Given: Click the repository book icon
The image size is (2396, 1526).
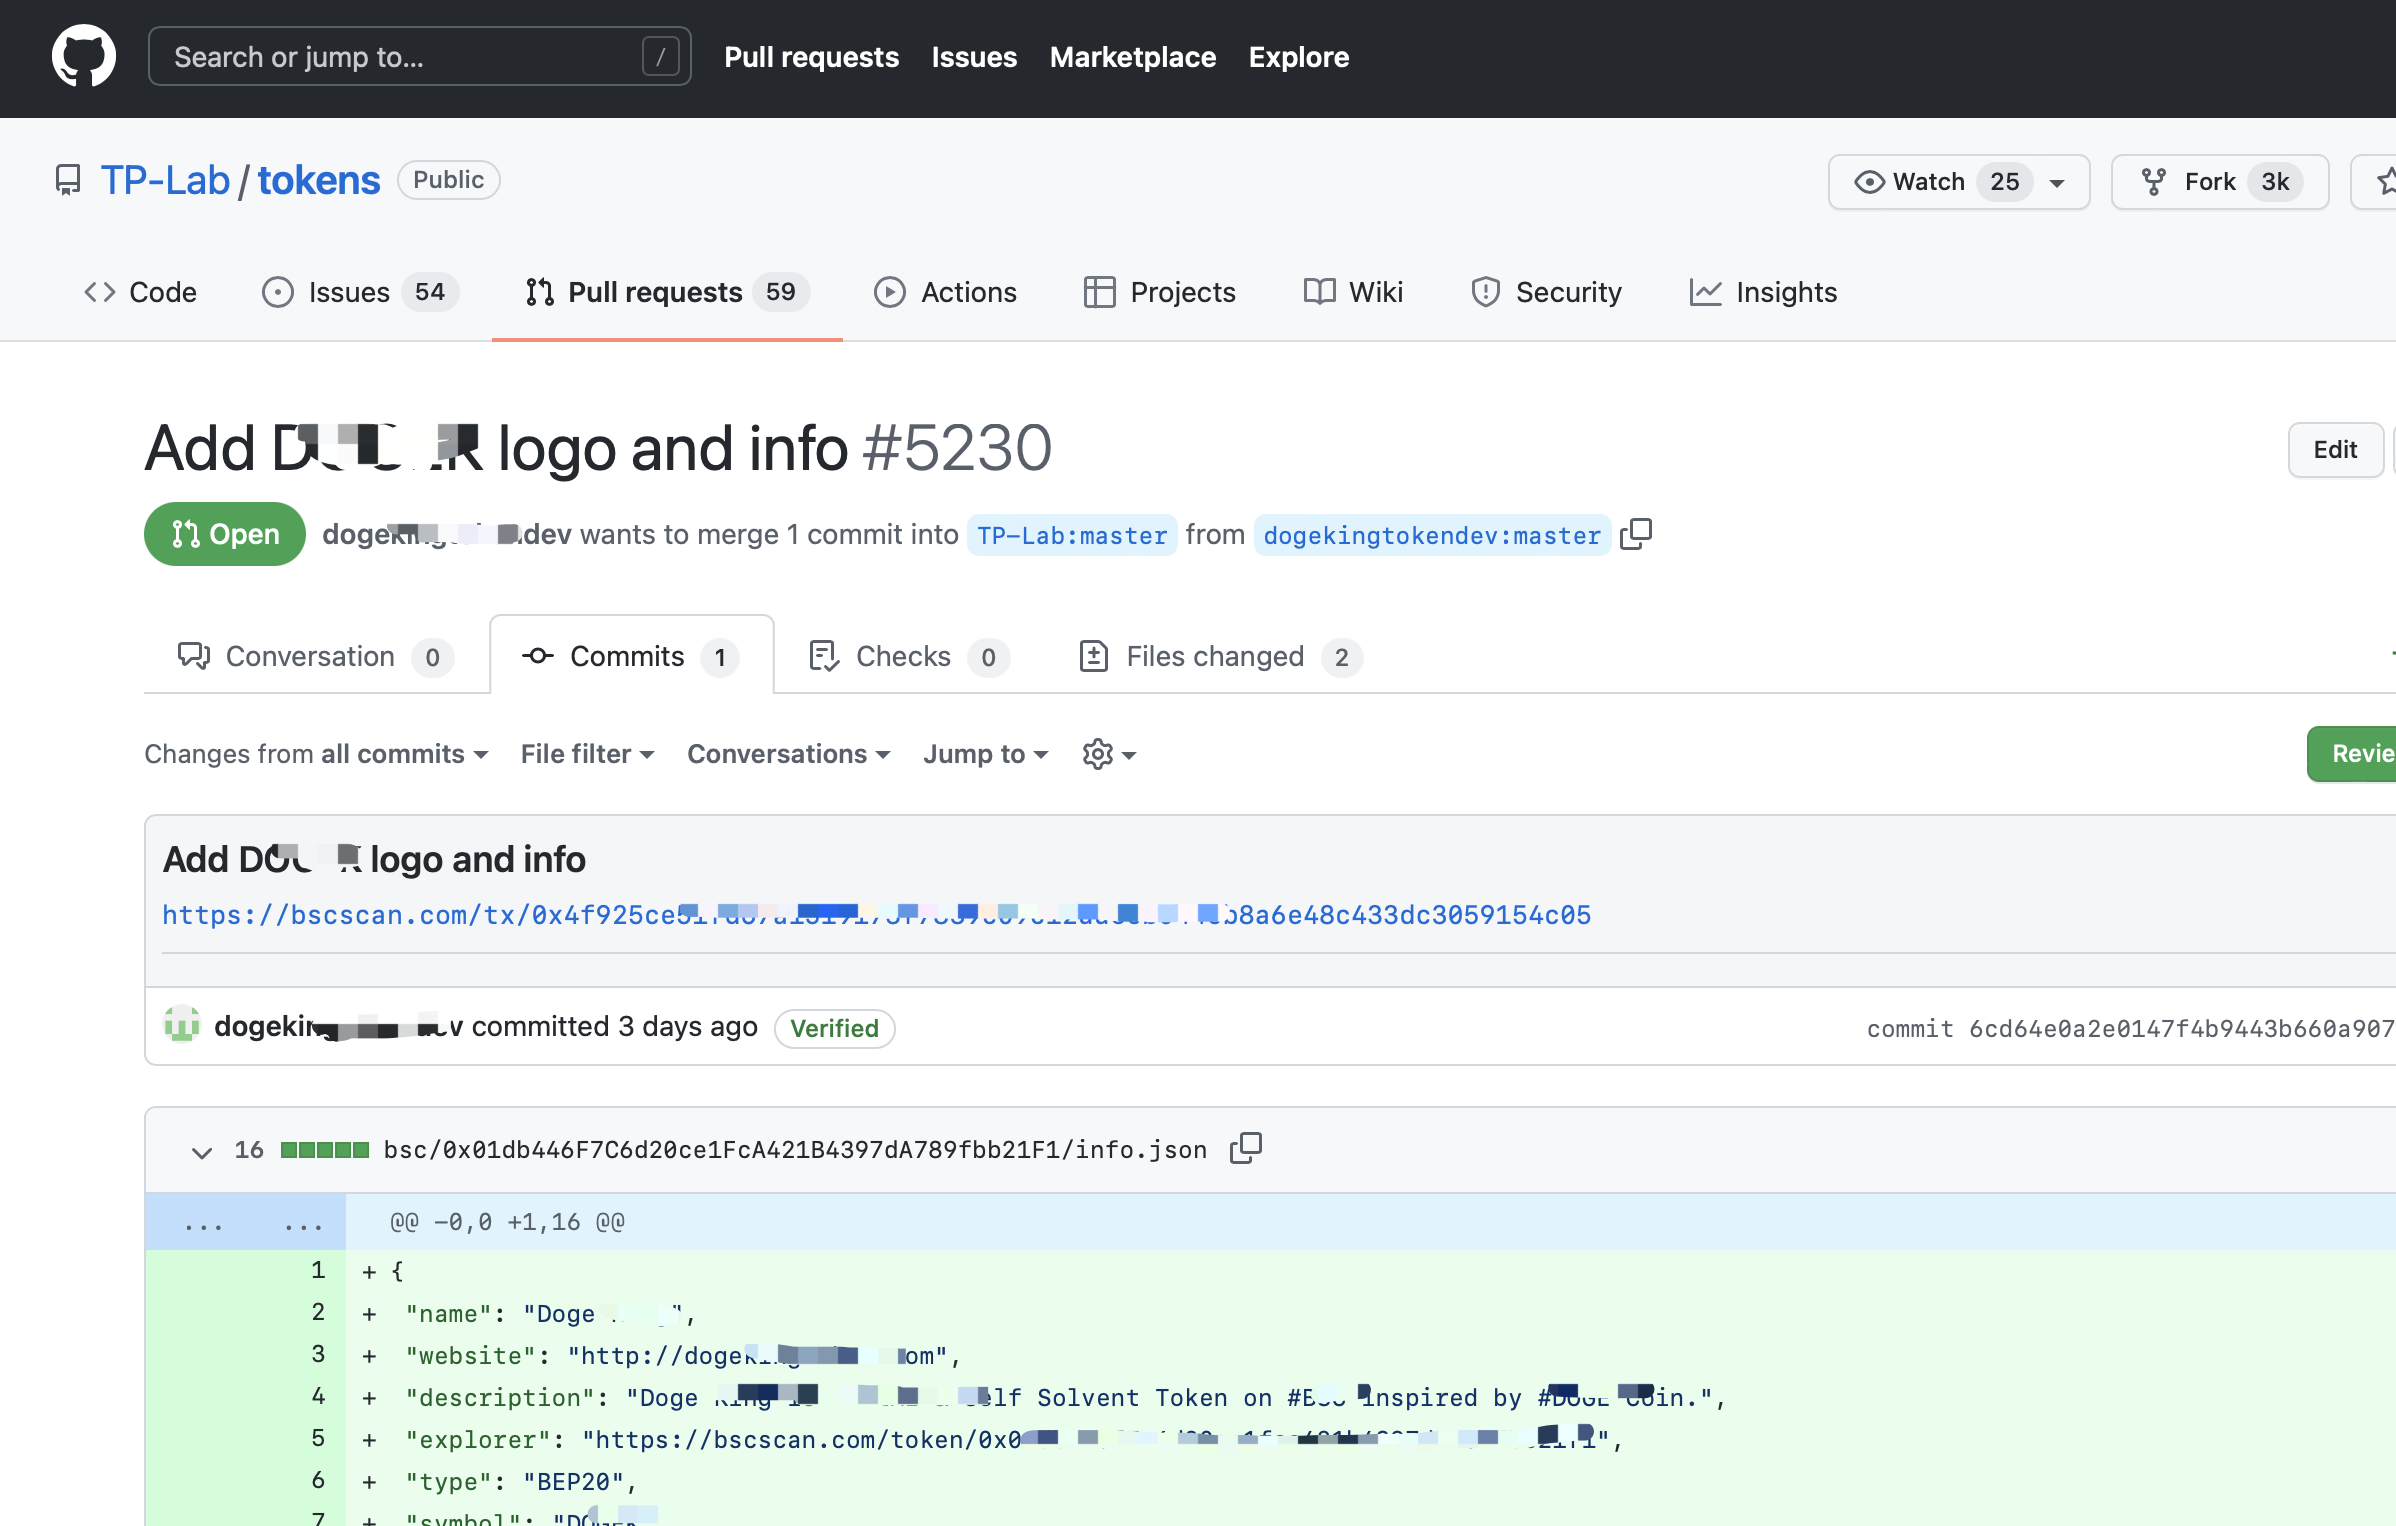Looking at the screenshot, I should (x=68, y=180).
